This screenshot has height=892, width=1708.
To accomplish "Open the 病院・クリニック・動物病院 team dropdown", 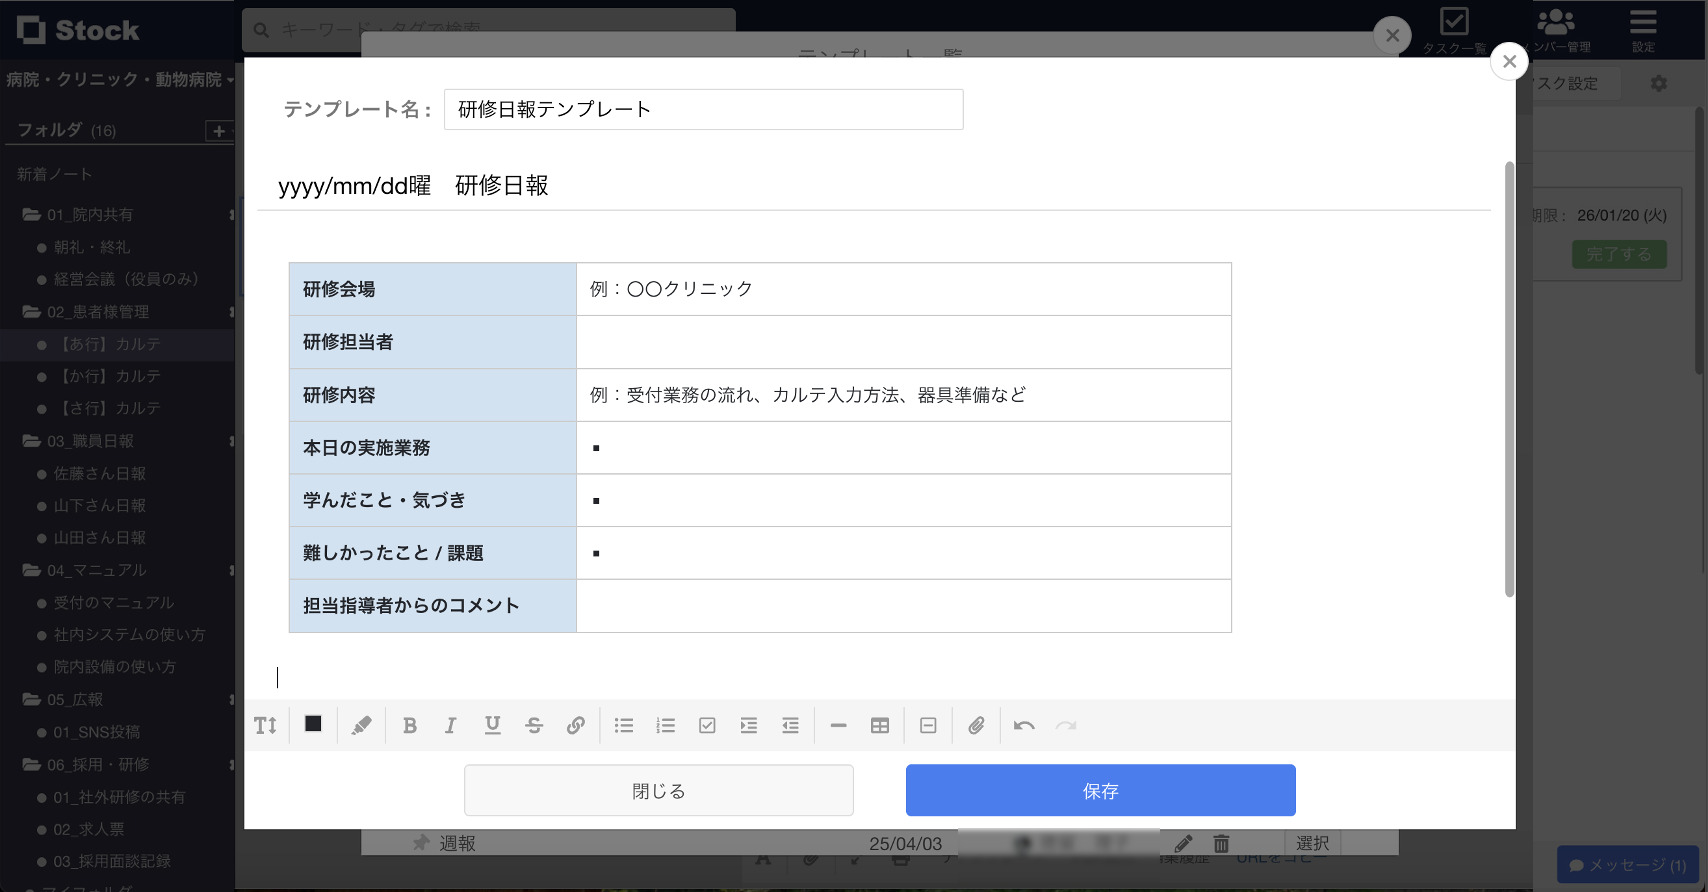I will tap(120, 79).
